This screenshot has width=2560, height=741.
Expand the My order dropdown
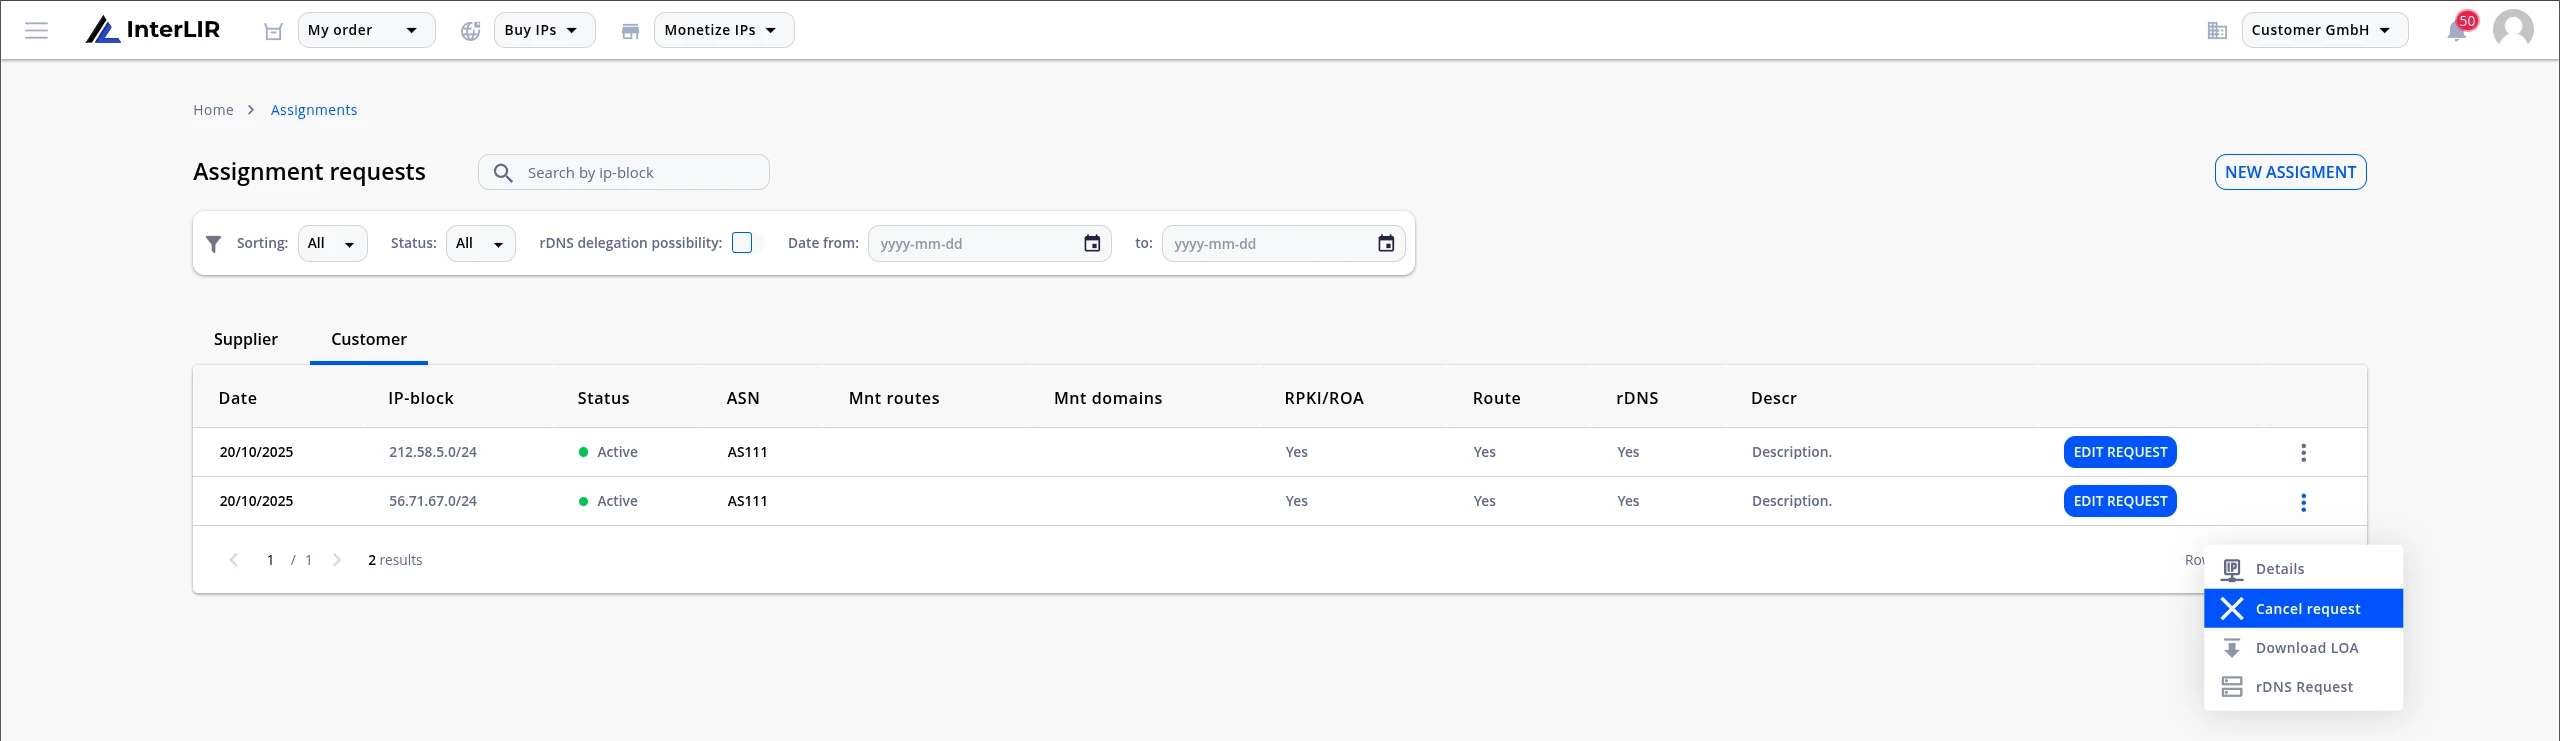point(366,30)
